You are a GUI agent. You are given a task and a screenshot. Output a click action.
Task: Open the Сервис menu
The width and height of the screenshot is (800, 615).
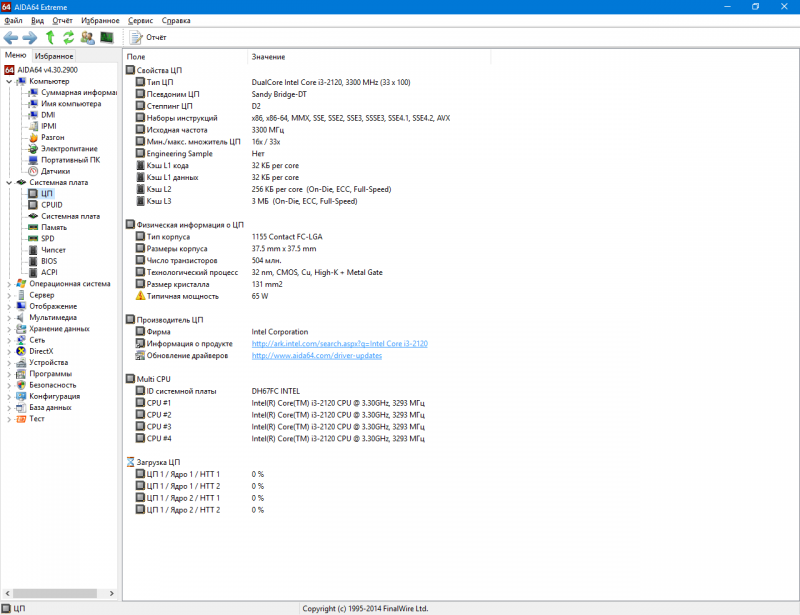pos(142,20)
